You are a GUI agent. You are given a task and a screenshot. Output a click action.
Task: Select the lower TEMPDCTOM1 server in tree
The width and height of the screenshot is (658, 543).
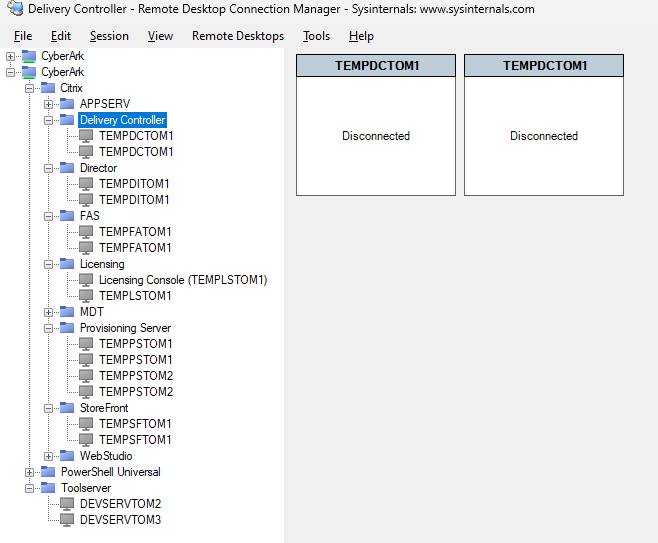(136, 152)
